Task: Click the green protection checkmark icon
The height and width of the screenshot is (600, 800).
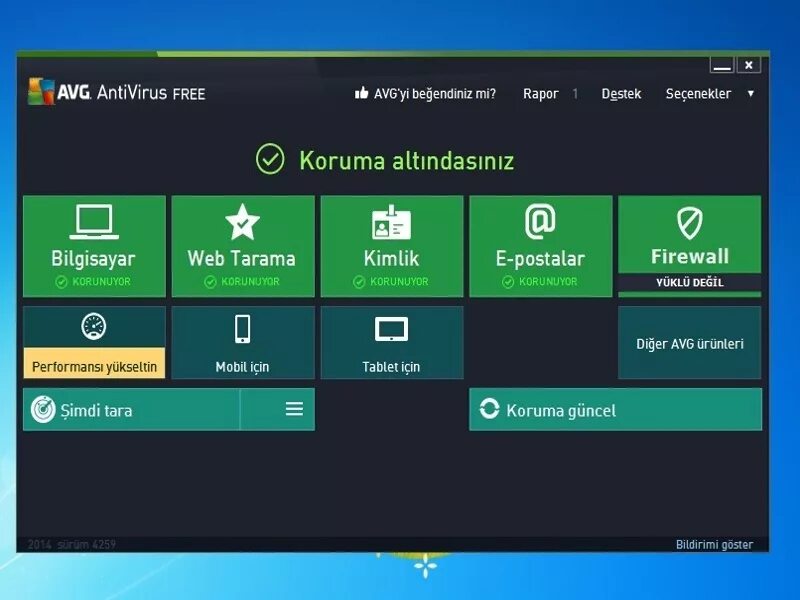Action: pos(270,159)
